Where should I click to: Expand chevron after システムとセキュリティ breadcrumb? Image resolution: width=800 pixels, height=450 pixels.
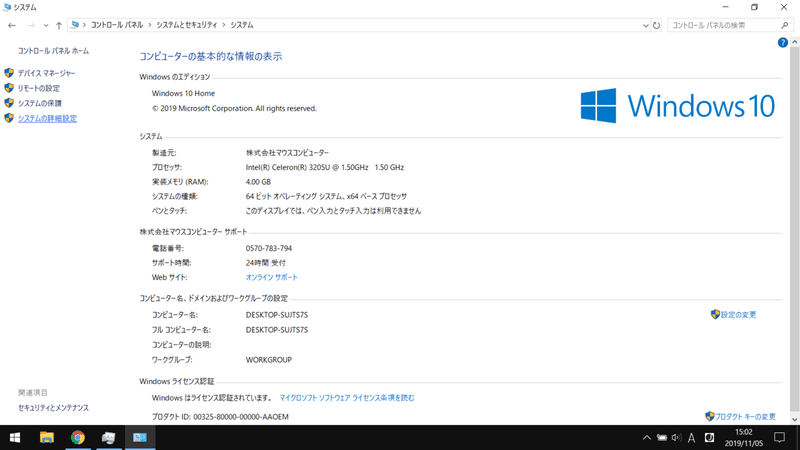click(x=224, y=25)
